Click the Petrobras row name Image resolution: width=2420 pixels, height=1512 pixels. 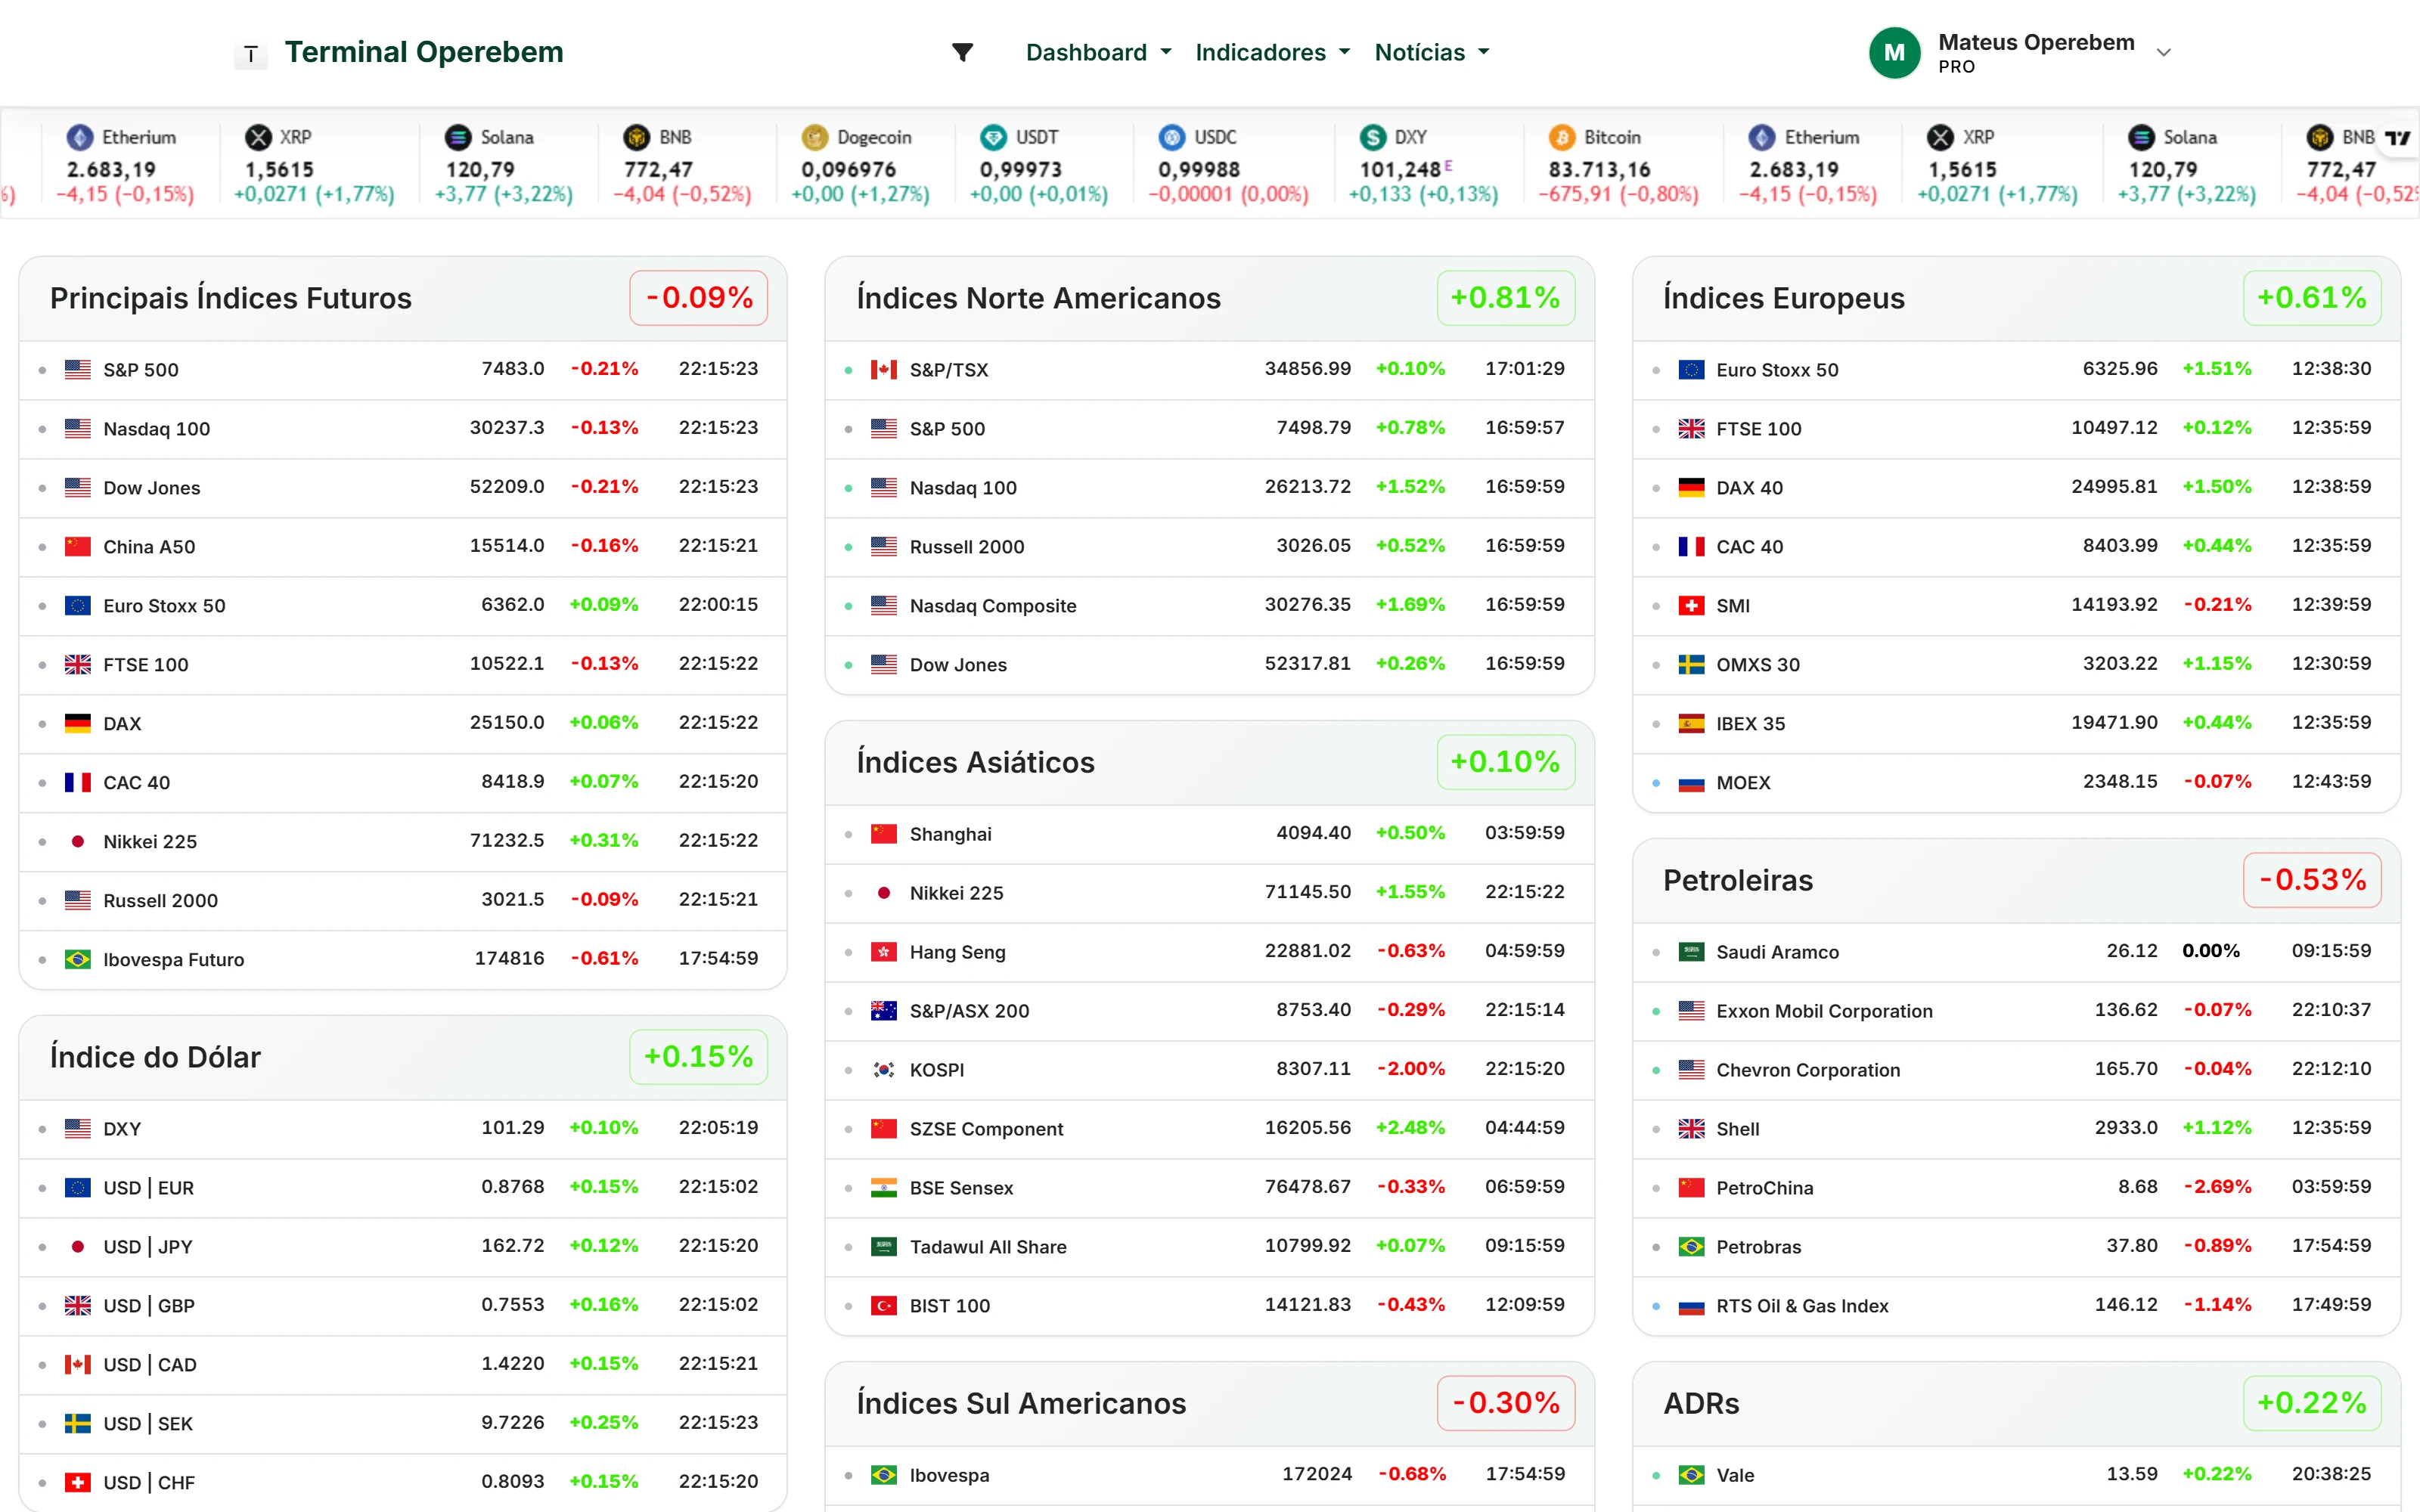point(1758,1246)
